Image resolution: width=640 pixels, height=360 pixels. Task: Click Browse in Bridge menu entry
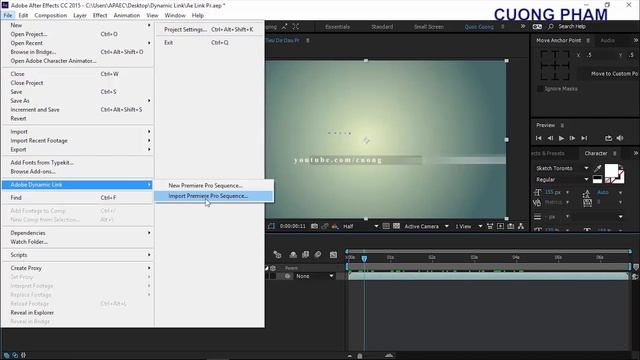[x=77, y=52]
